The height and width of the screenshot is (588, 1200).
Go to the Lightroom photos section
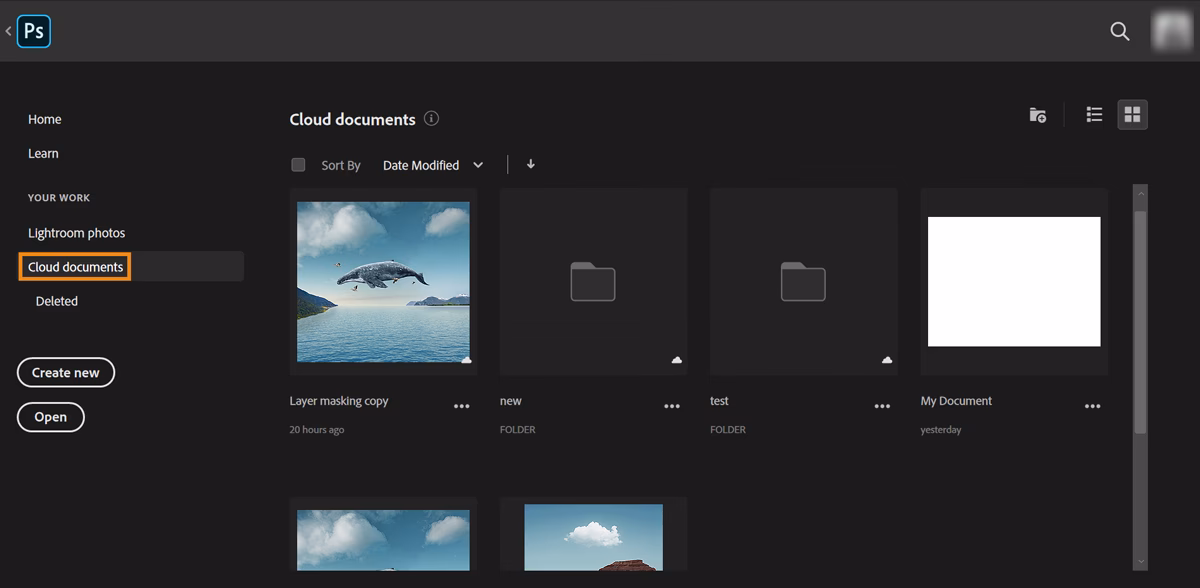coord(76,232)
